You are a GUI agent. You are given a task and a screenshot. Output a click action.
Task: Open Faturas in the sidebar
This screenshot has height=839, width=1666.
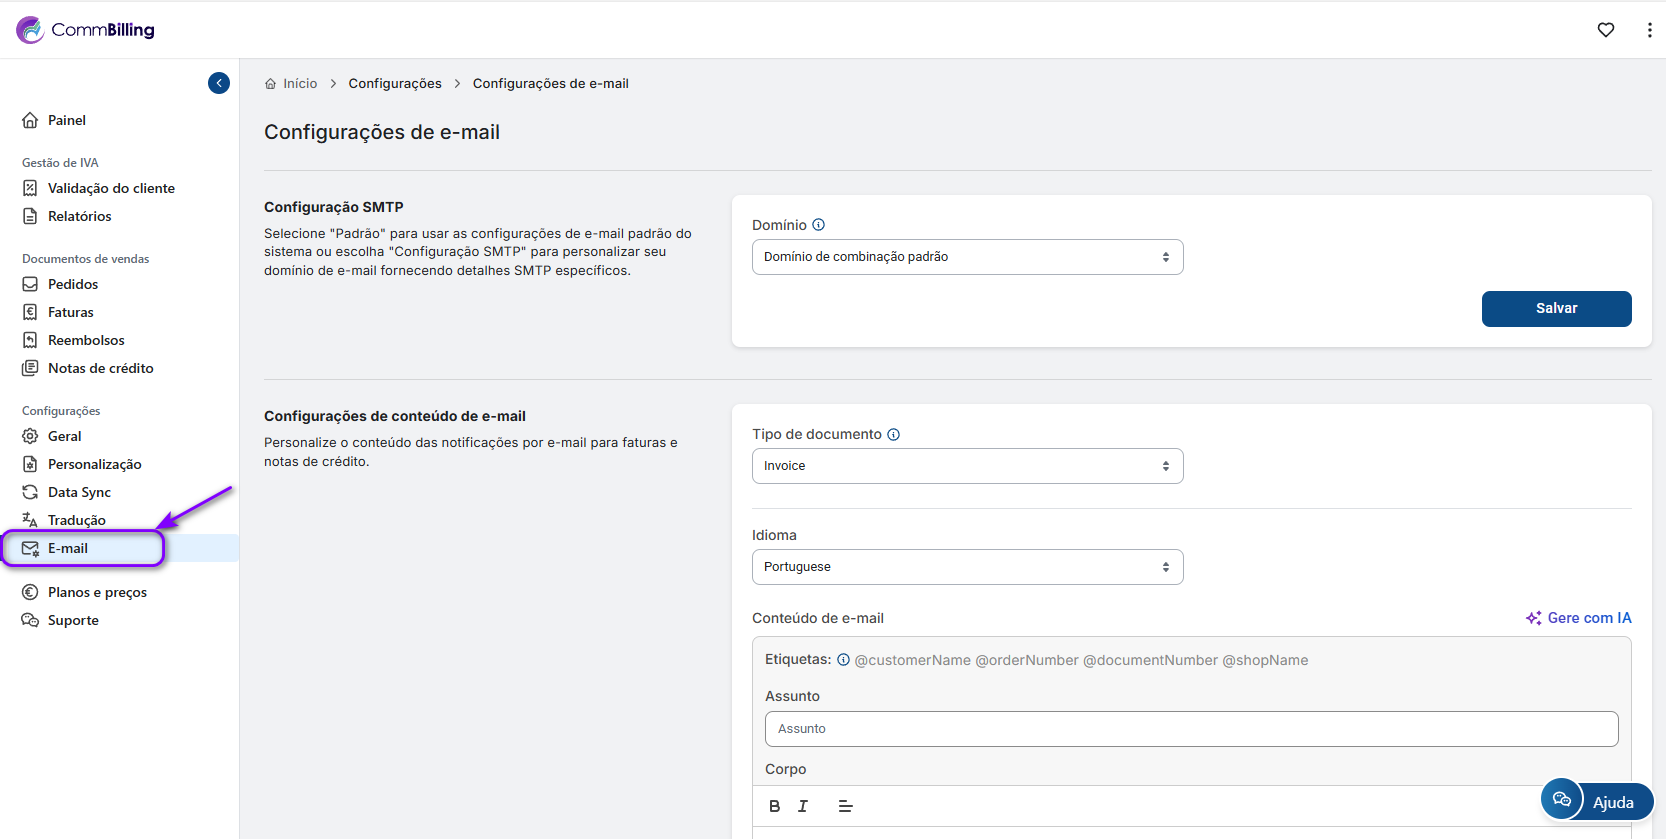click(70, 312)
